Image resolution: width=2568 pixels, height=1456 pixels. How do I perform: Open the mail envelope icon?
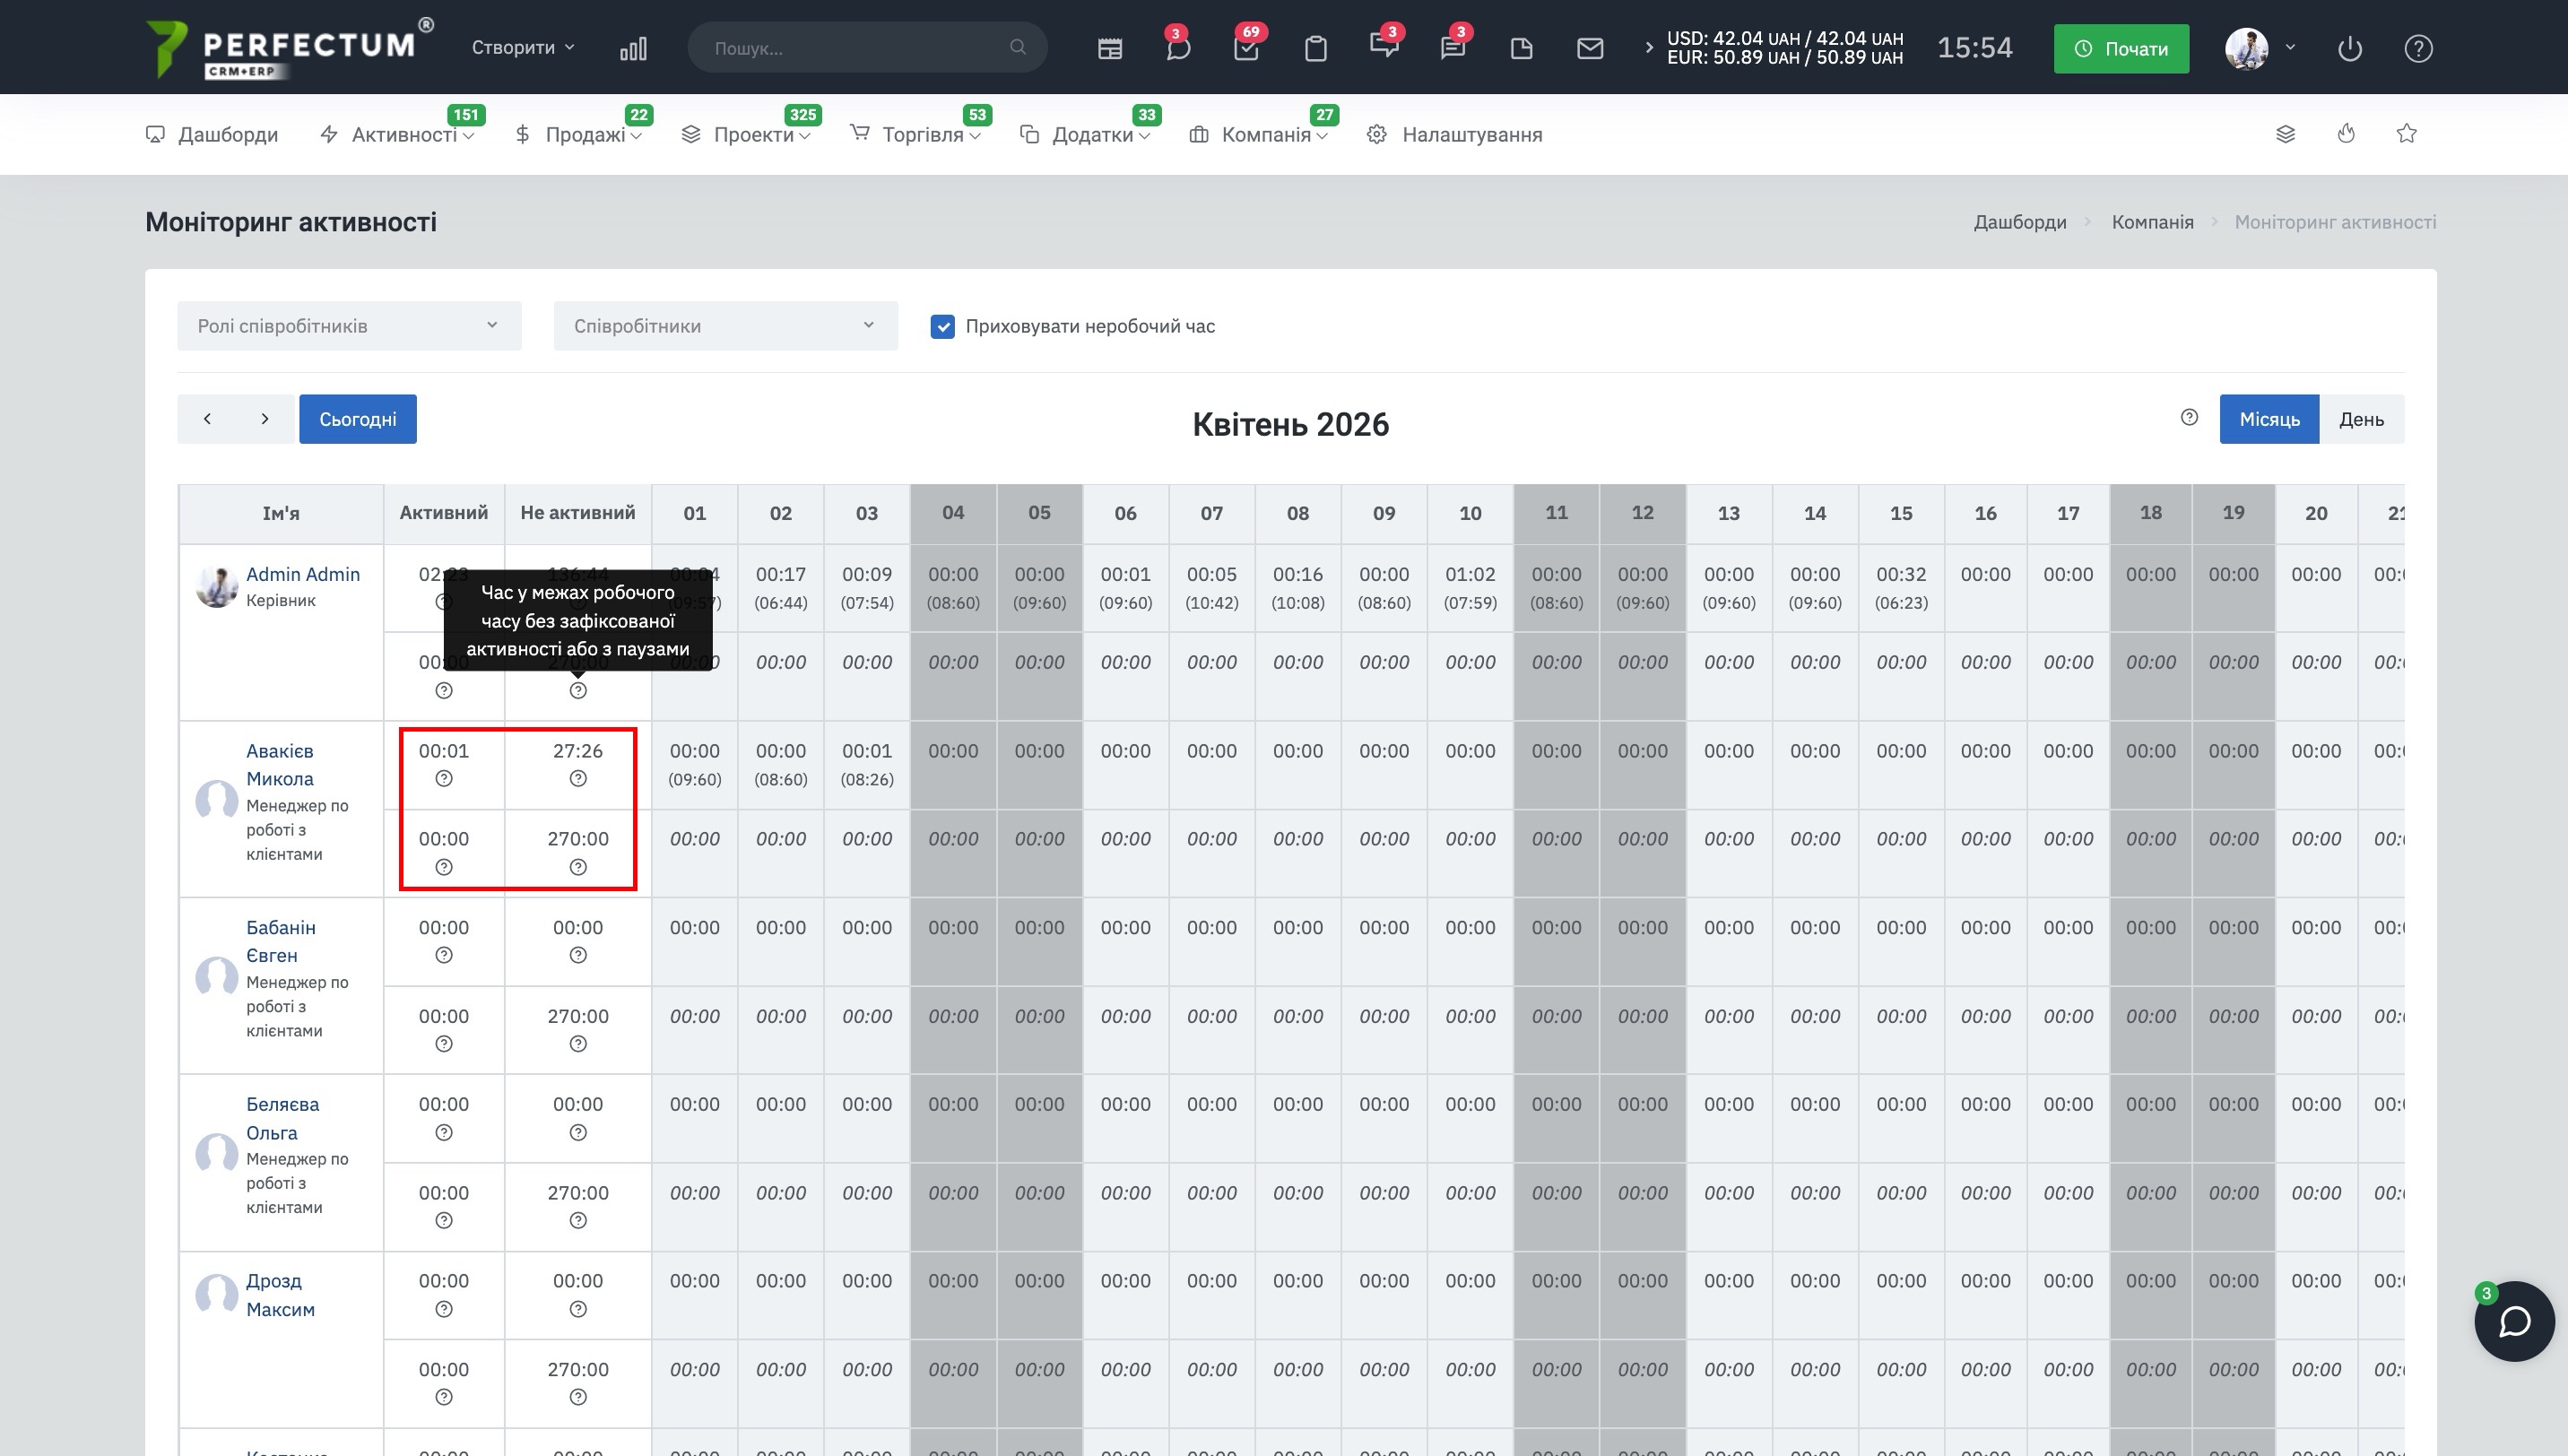(1590, 48)
